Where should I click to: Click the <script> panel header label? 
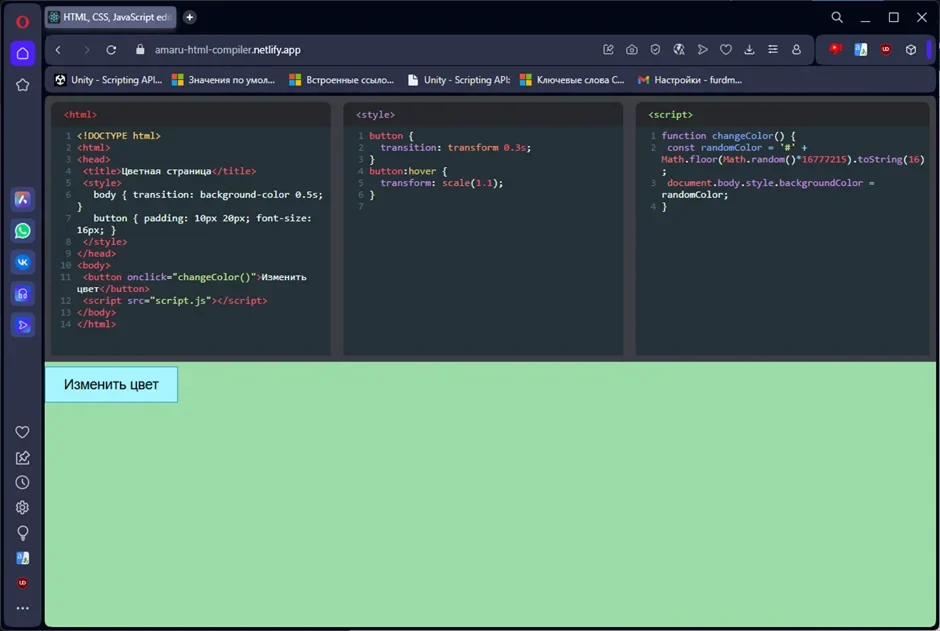(x=670, y=114)
